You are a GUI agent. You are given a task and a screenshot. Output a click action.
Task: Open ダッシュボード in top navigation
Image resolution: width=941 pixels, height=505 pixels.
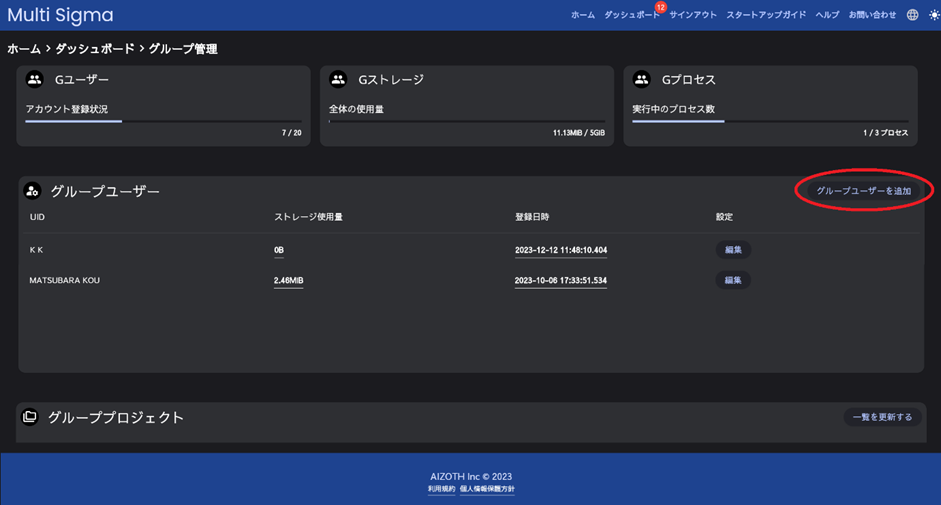point(631,15)
